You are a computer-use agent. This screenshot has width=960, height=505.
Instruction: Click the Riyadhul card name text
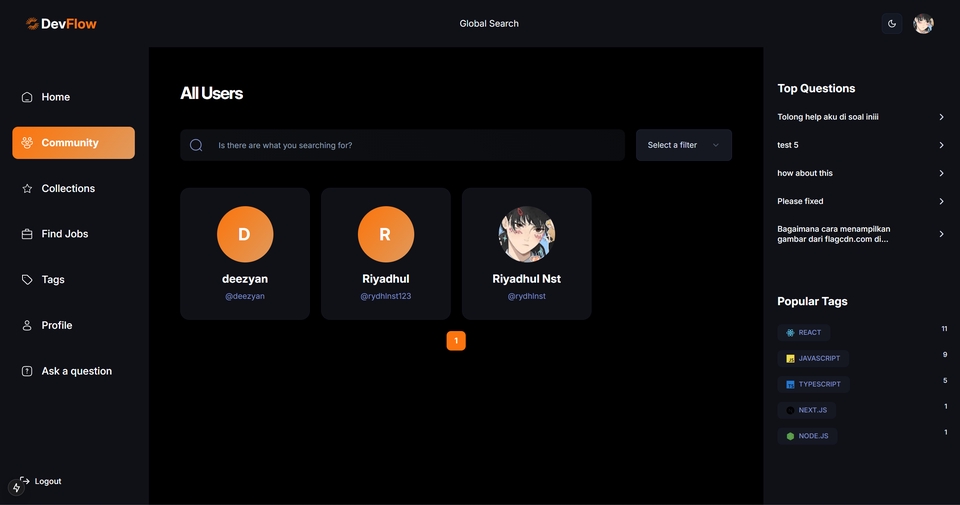[x=386, y=279]
